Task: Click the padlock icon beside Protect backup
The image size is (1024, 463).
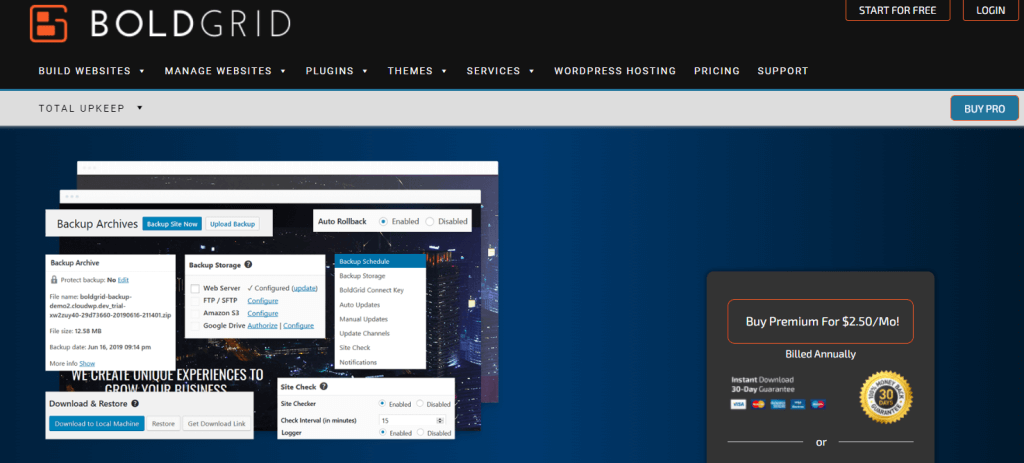Action: click(x=54, y=279)
